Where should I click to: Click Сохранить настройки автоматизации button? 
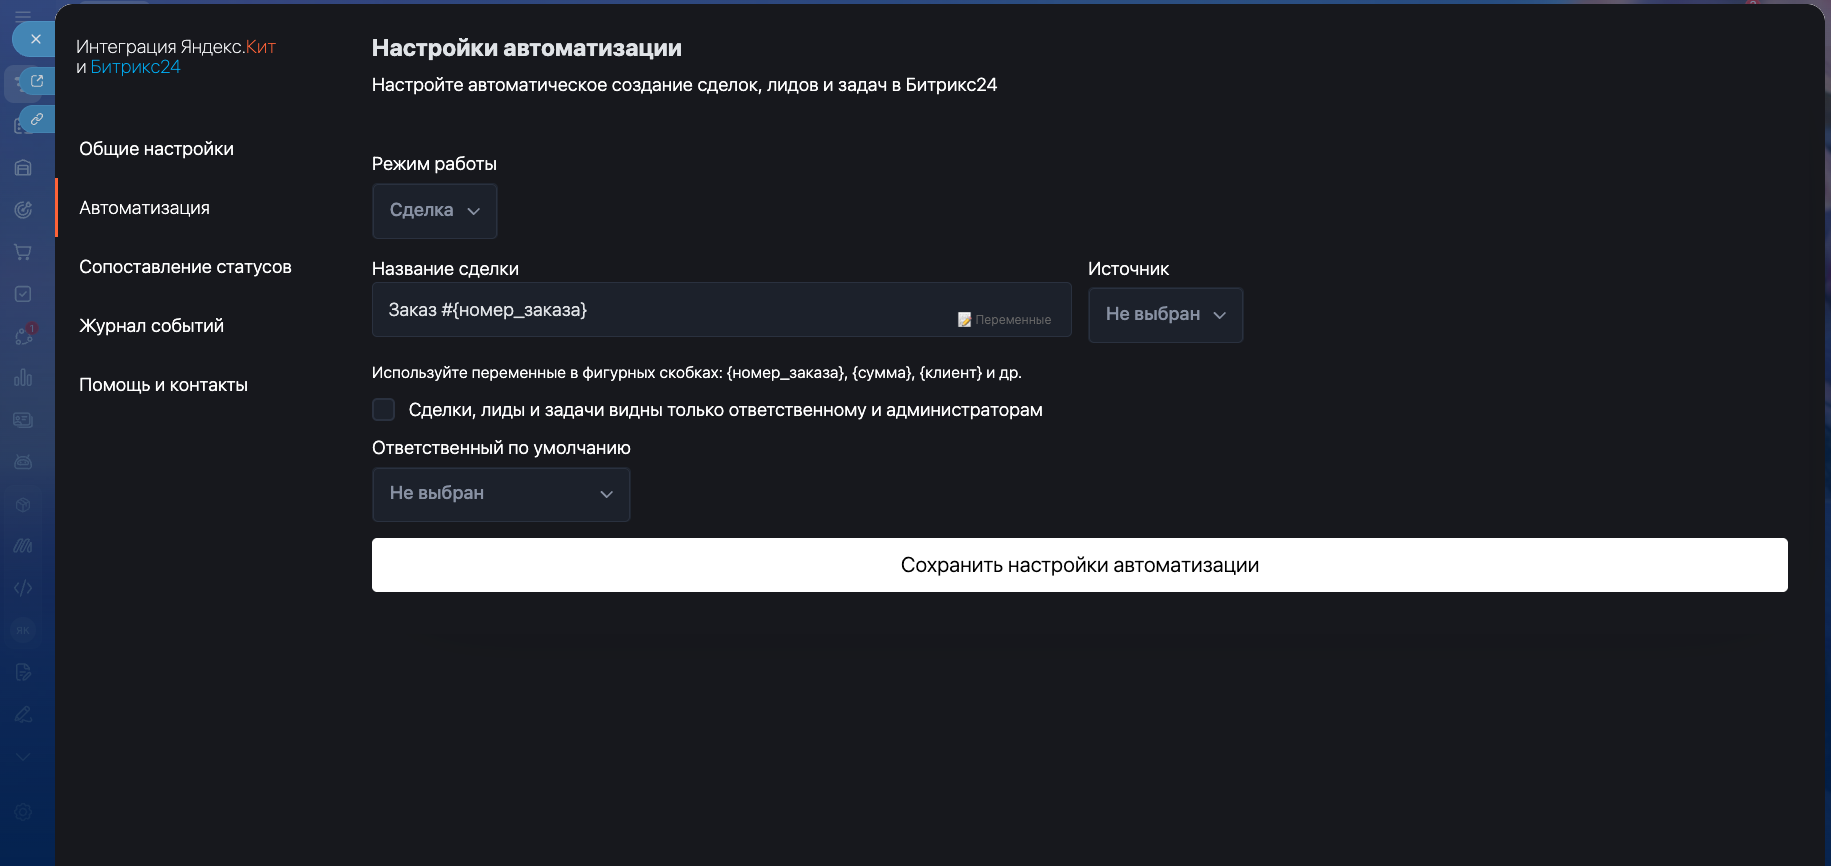click(x=1080, y=565)
